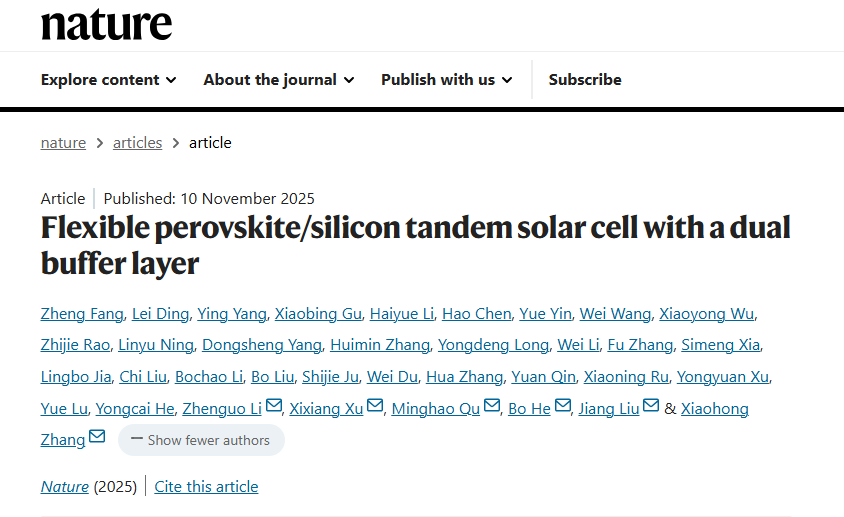Viewport: 844px width, 517px height.
Task: Expand the Publish with us menu
Action: pyautogui.click(x=446, y=80)
